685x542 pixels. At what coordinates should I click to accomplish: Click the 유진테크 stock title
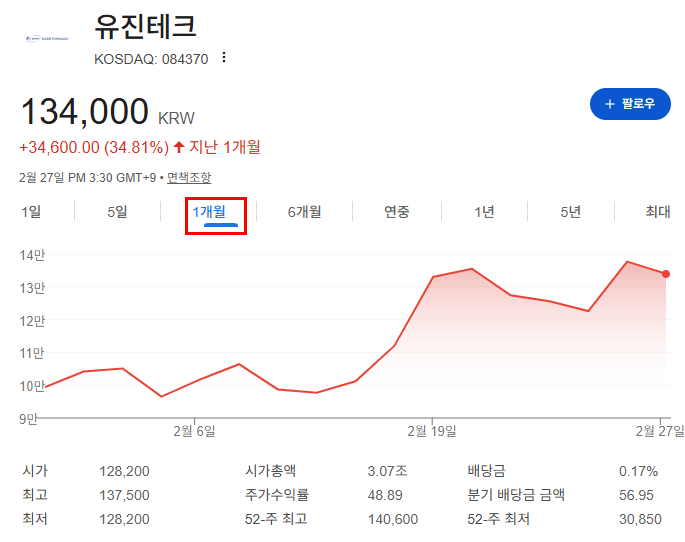(145, 26)
